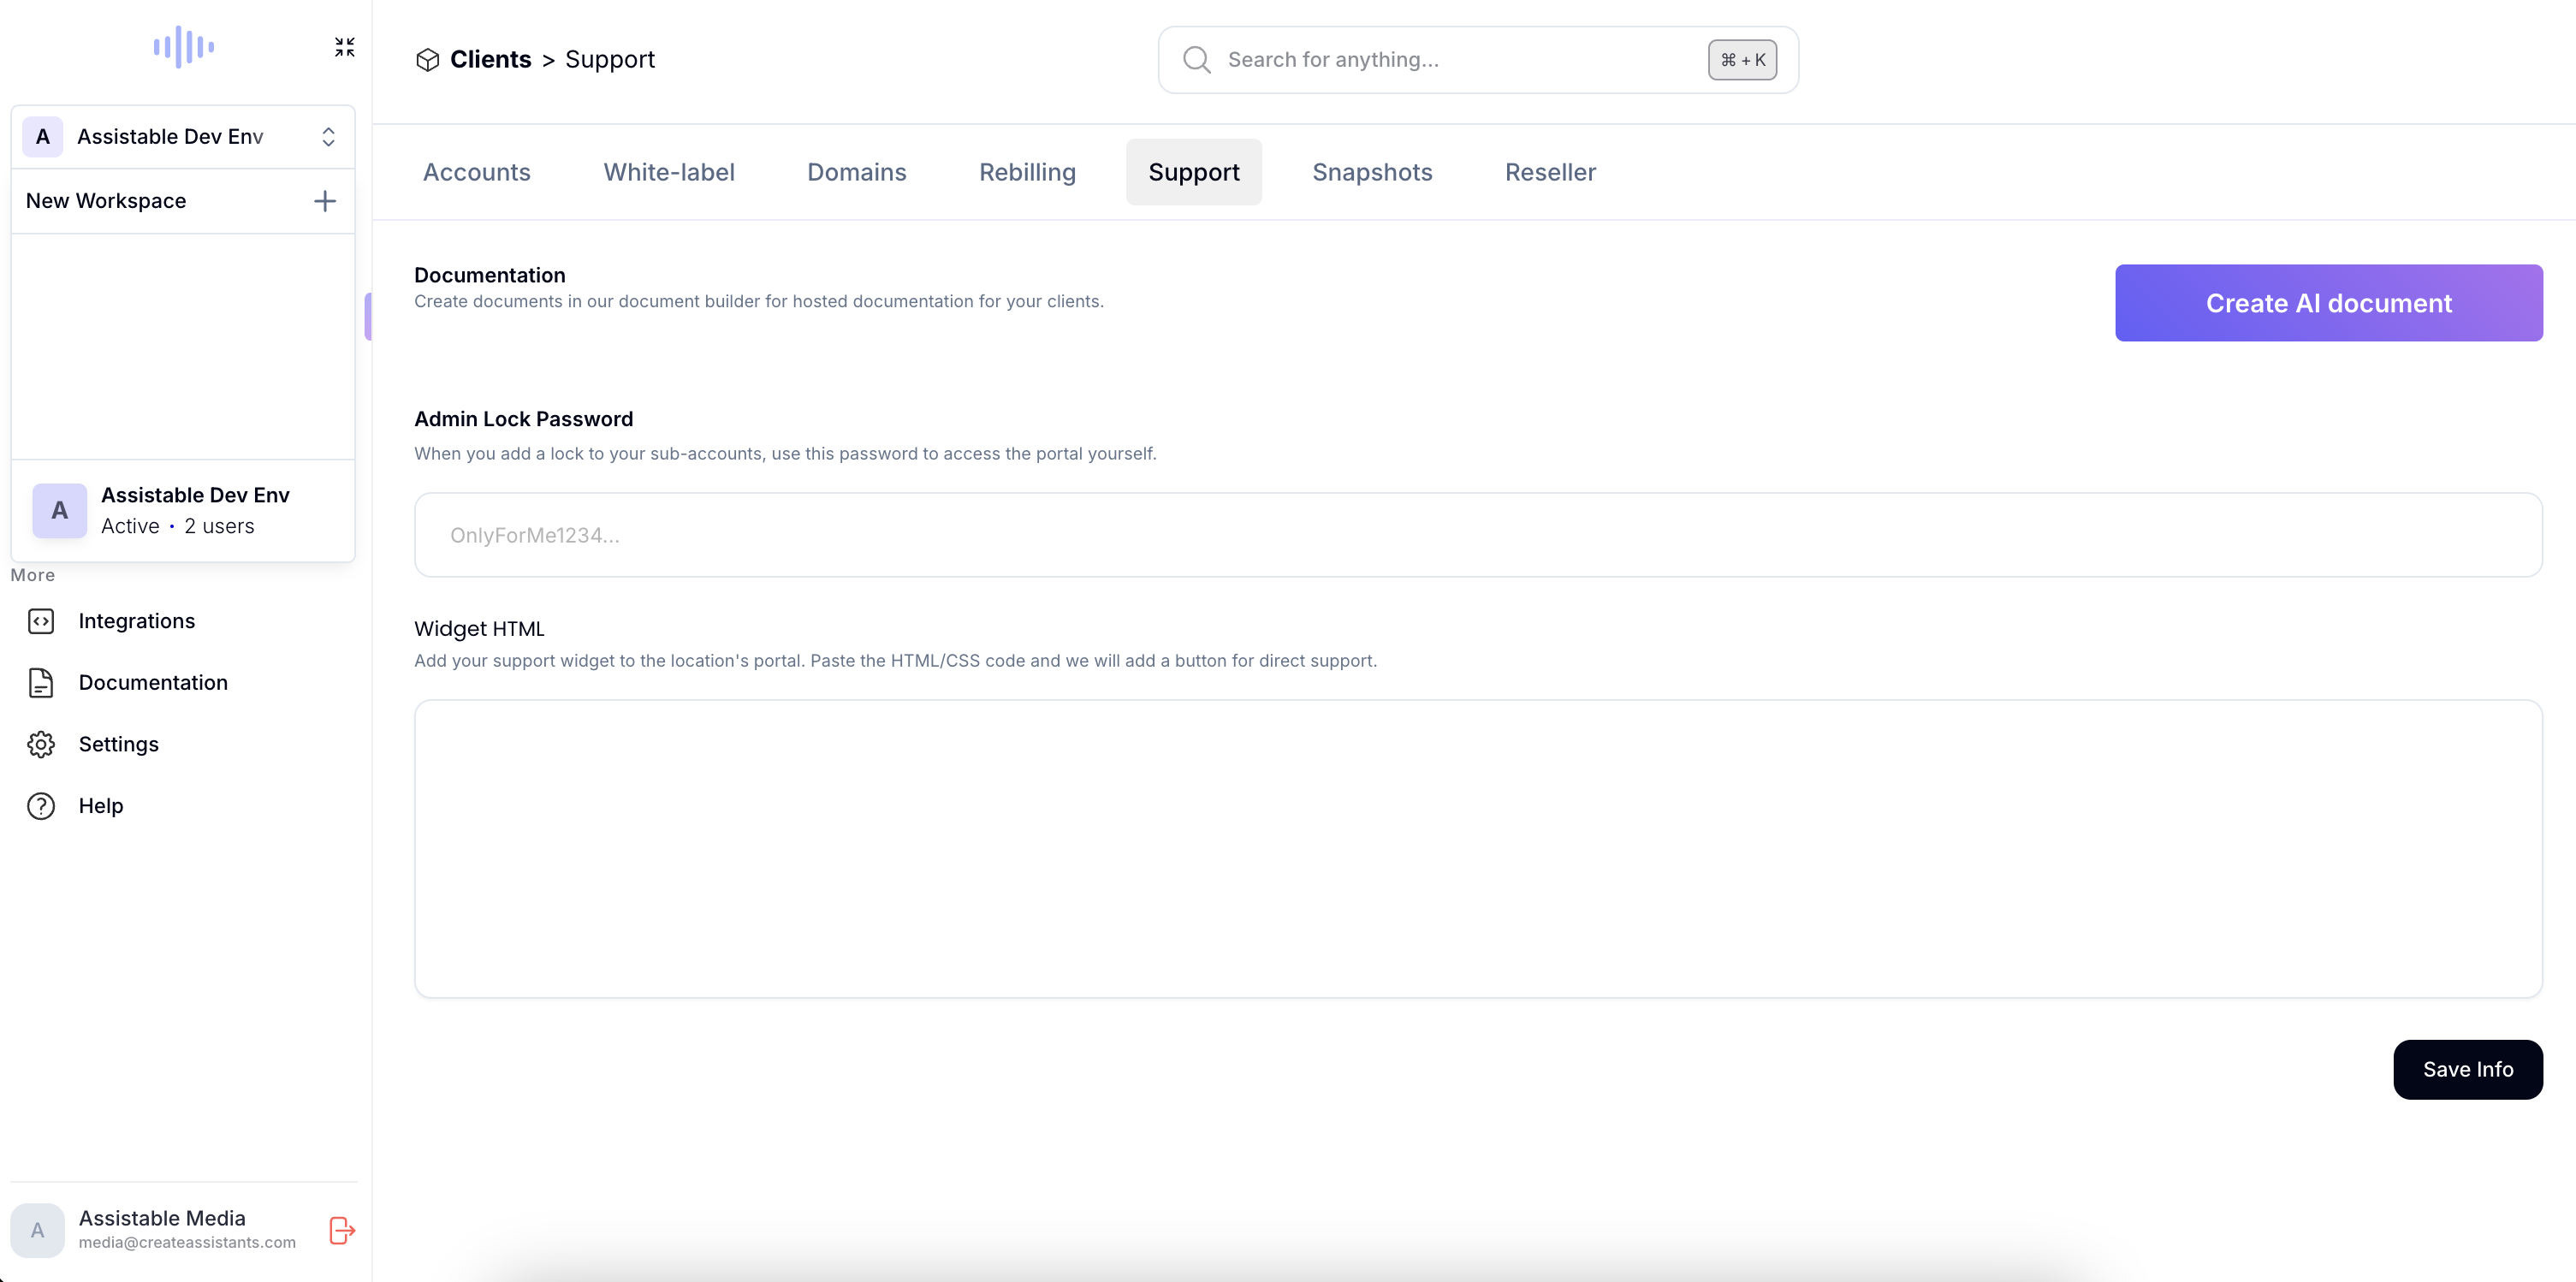Click the search magnifier icon
Screen dimensions: 2576x1282
pos(1196,60)
